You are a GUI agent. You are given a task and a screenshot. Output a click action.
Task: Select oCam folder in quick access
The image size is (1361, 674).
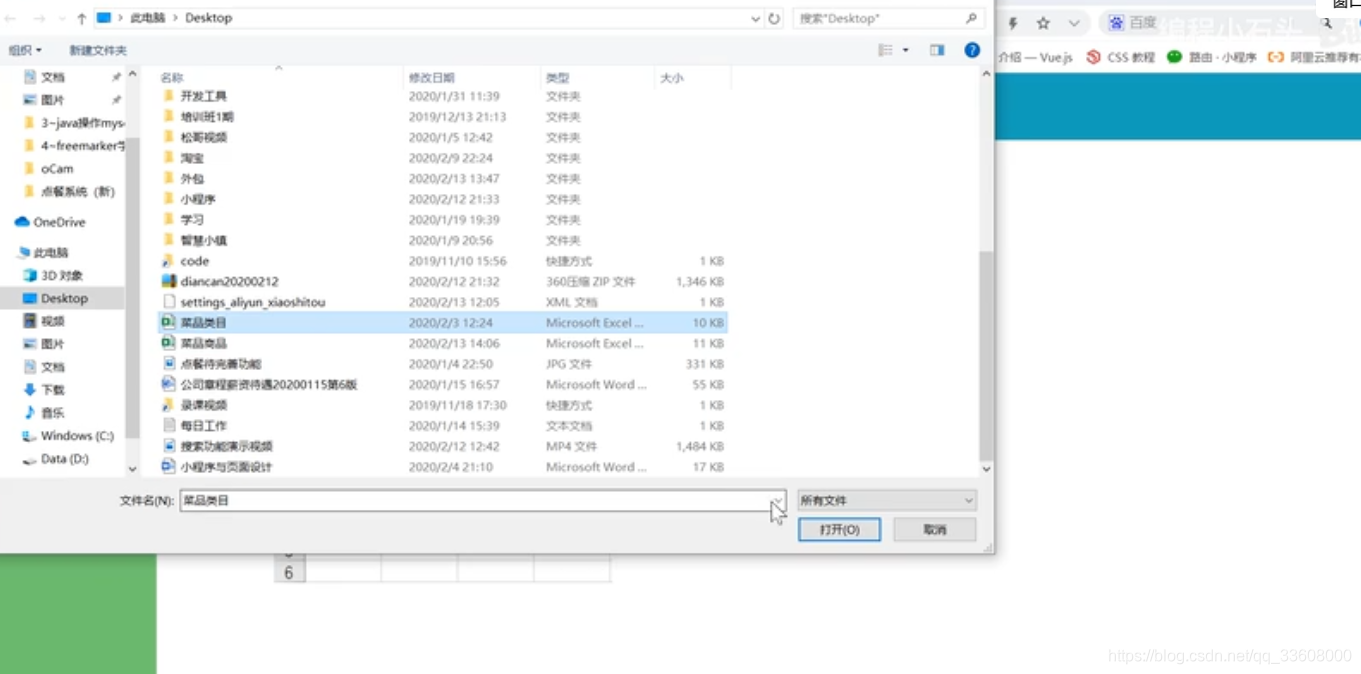(x=56, y=169)
